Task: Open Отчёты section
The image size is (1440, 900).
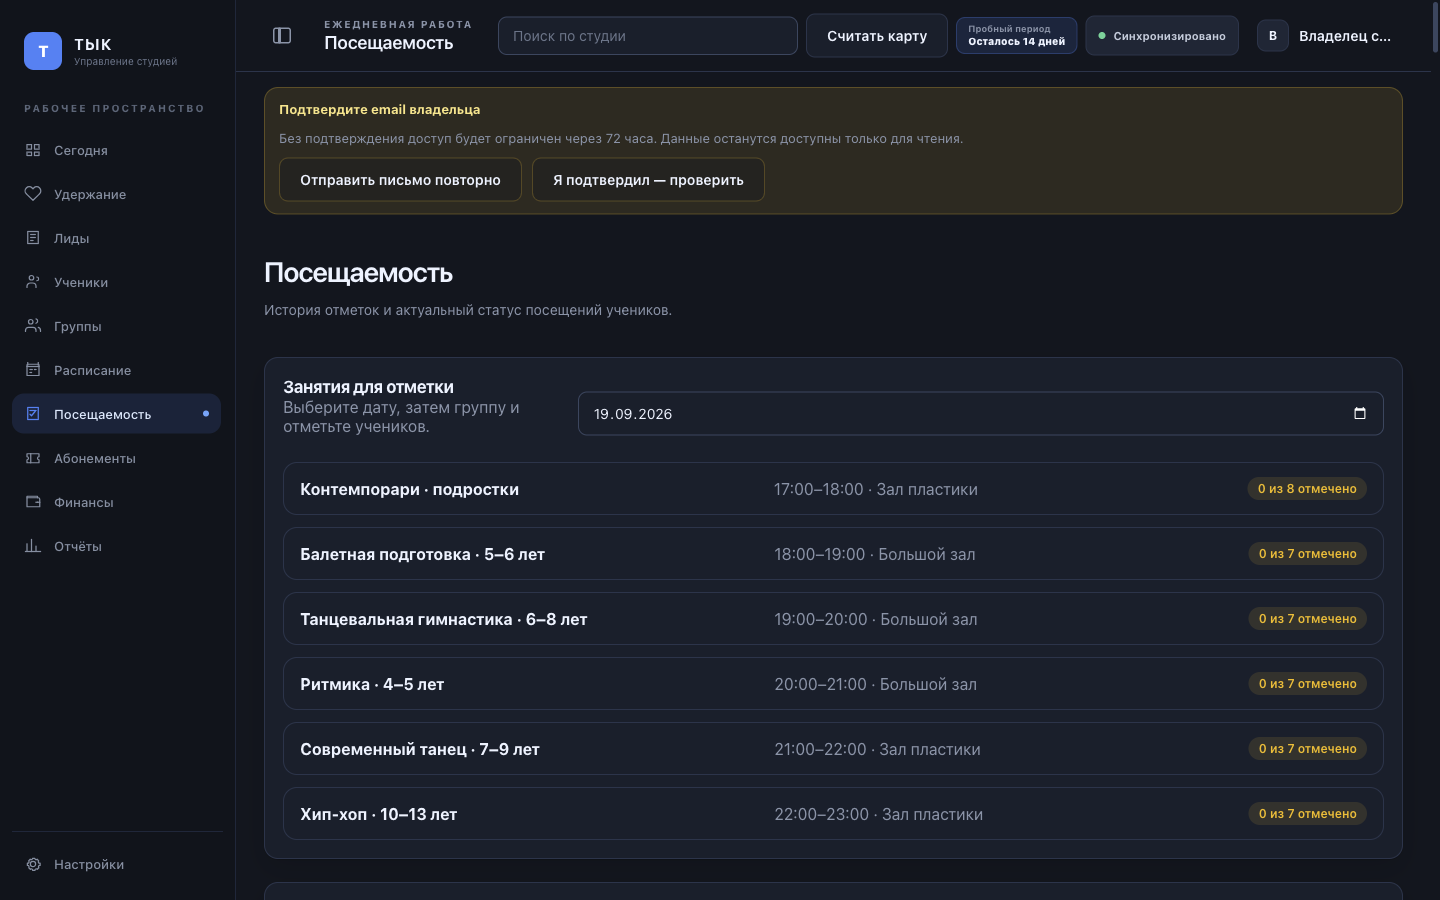Action: pyautogui.click(x=116, y=546)
